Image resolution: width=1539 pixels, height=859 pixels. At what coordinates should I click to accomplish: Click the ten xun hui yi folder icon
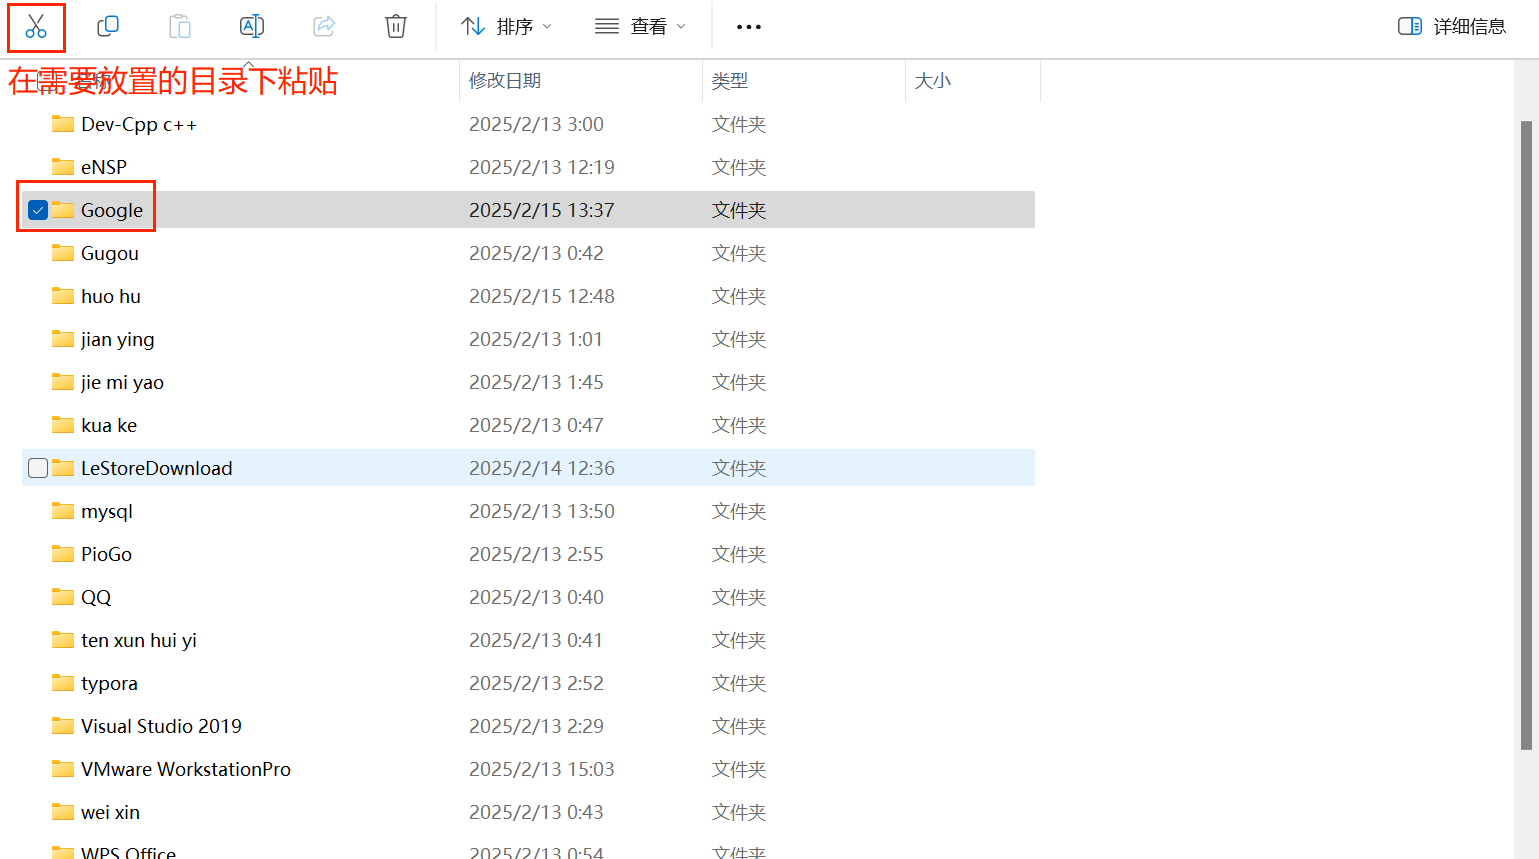(63, 640)
